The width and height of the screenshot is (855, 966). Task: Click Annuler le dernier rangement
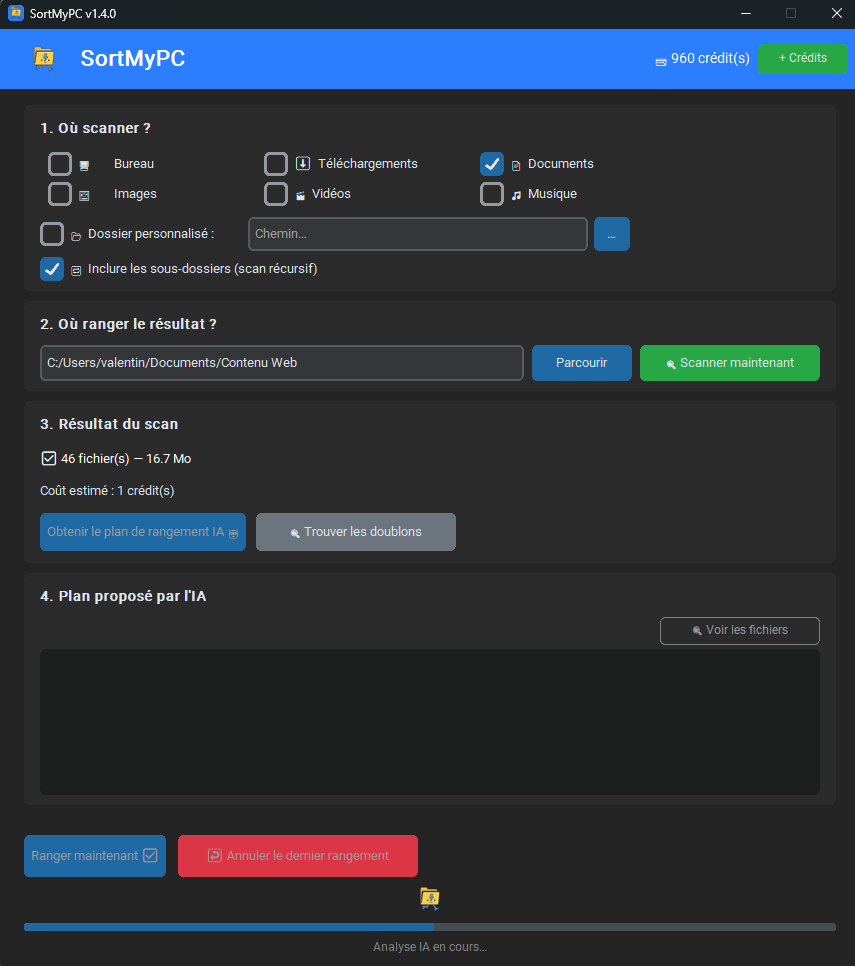coord(298,856)
